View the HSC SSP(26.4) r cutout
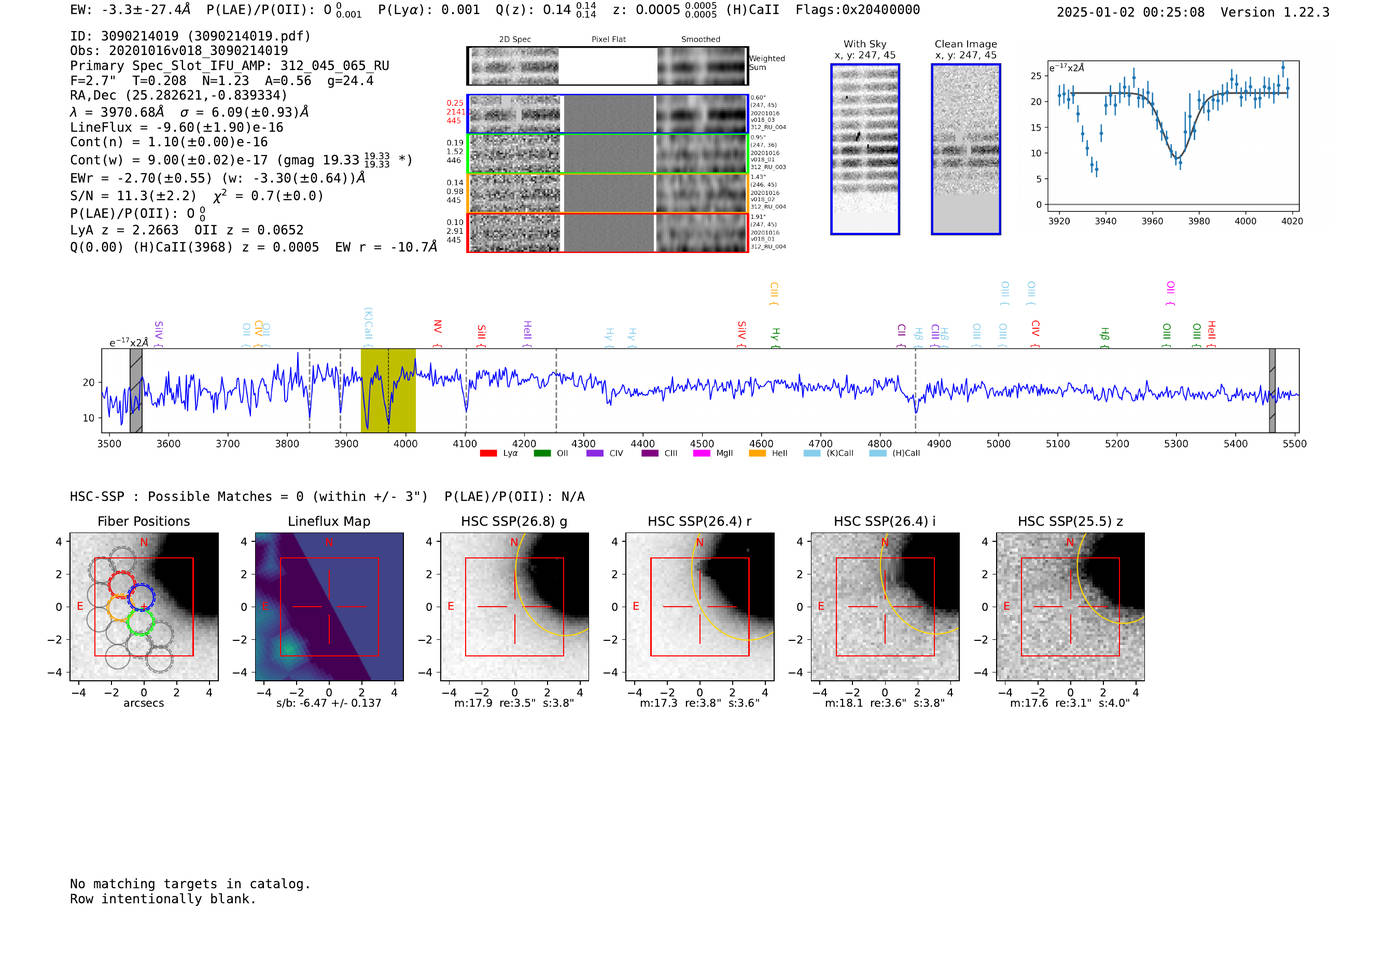 699,607
